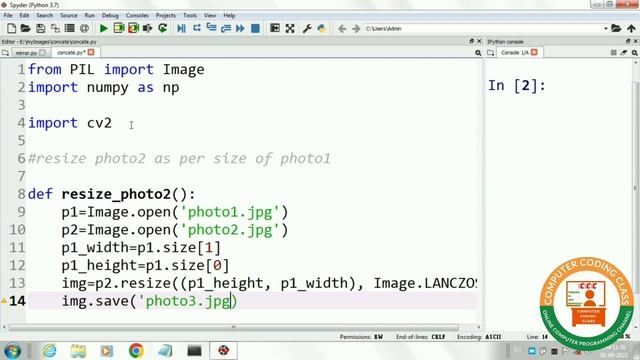Viewport: 640px width, 360px height.
Task: Stop debugging with the blue square icon
Action: click(x=255, y=28)
